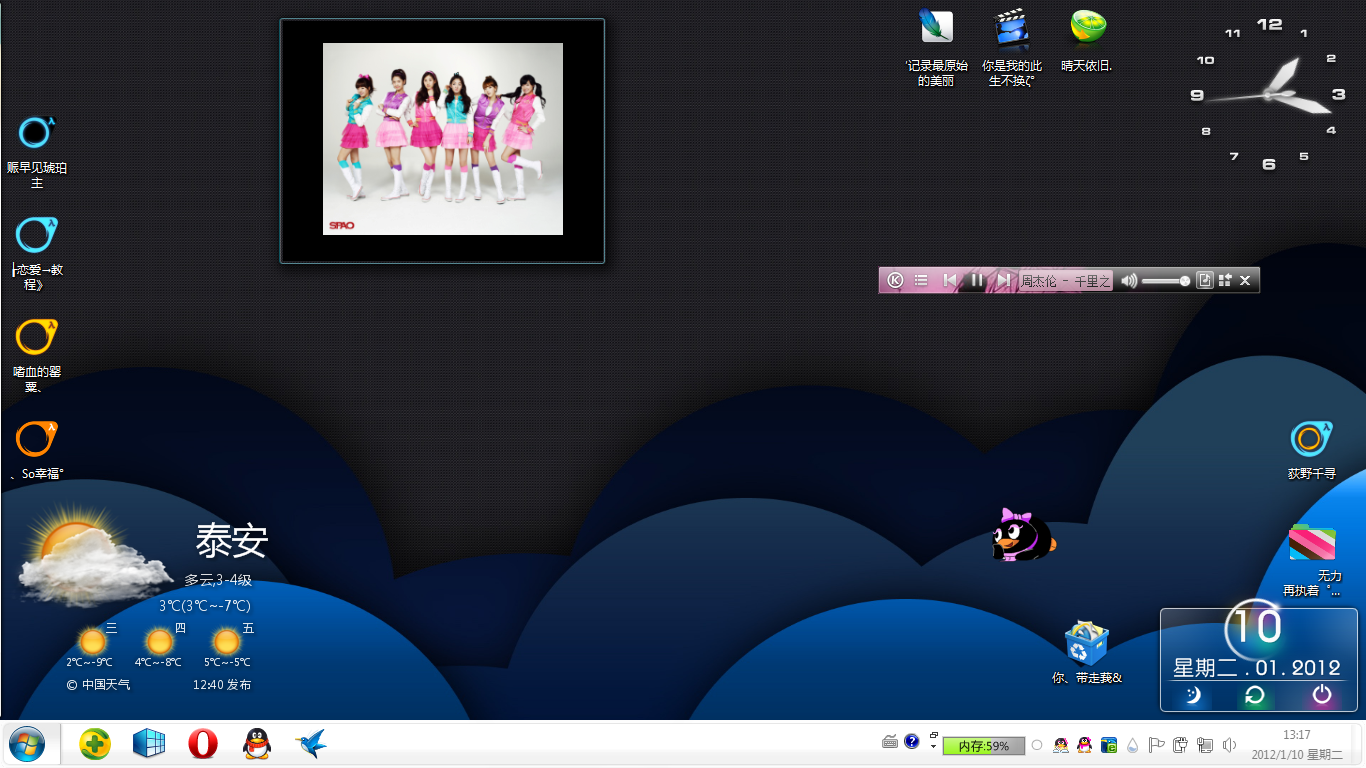Launch Opera browser from taskbar
The height and width of the screenshot is (768, 1366).
point(203,744)
